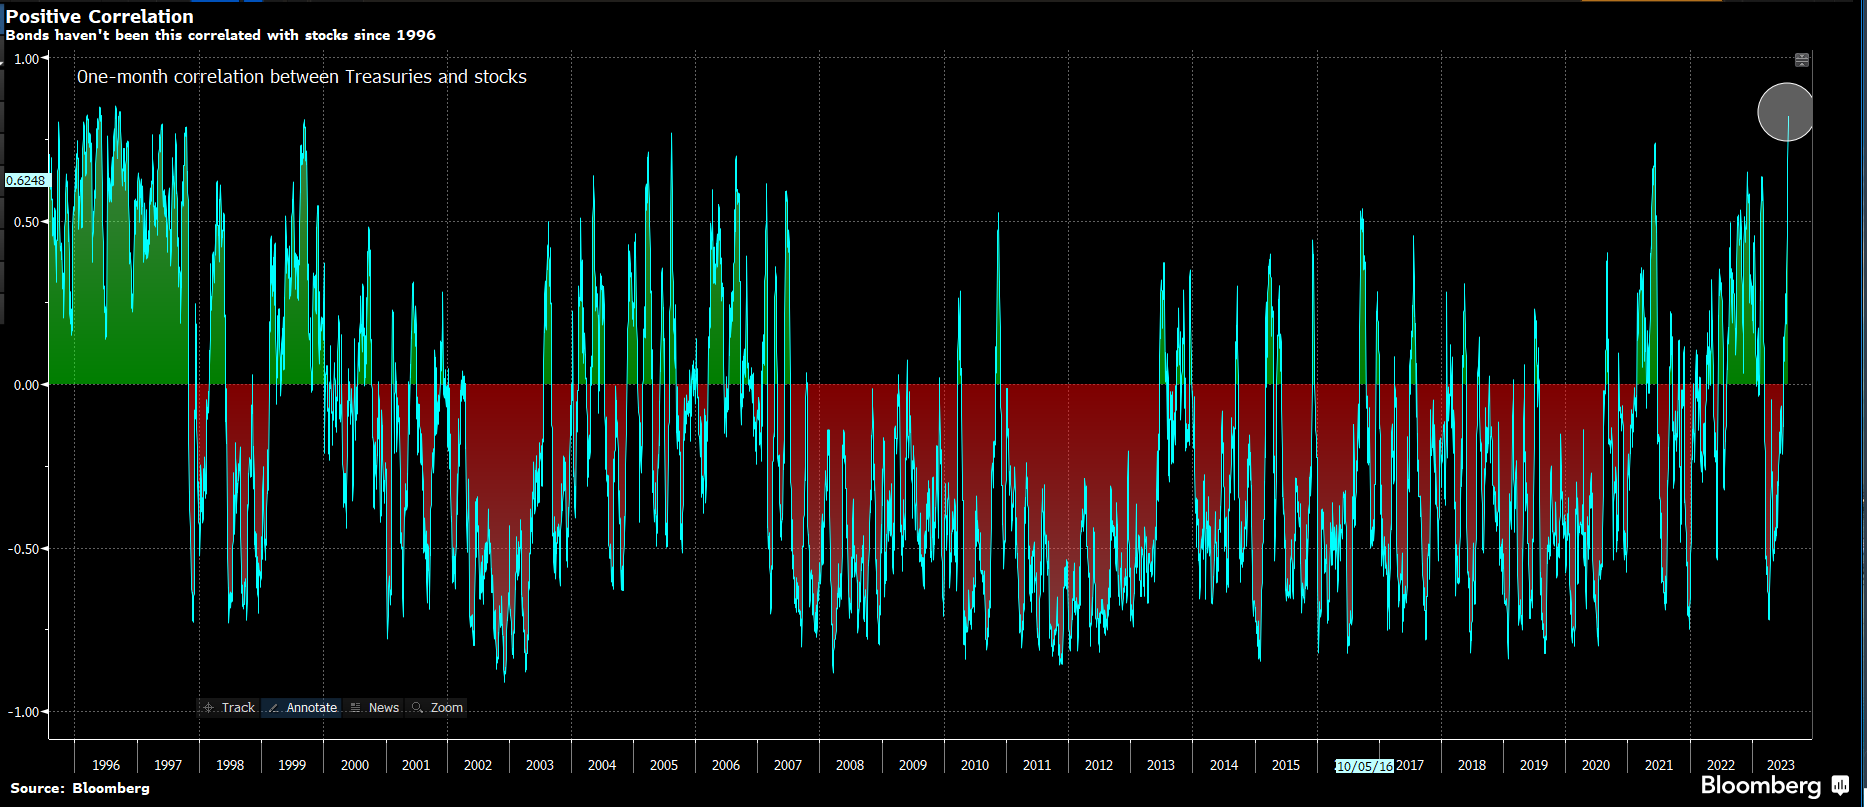The image size is (1867, 807).
Task: Click the 1996 label on the time axis
Action: coord(106,765)
